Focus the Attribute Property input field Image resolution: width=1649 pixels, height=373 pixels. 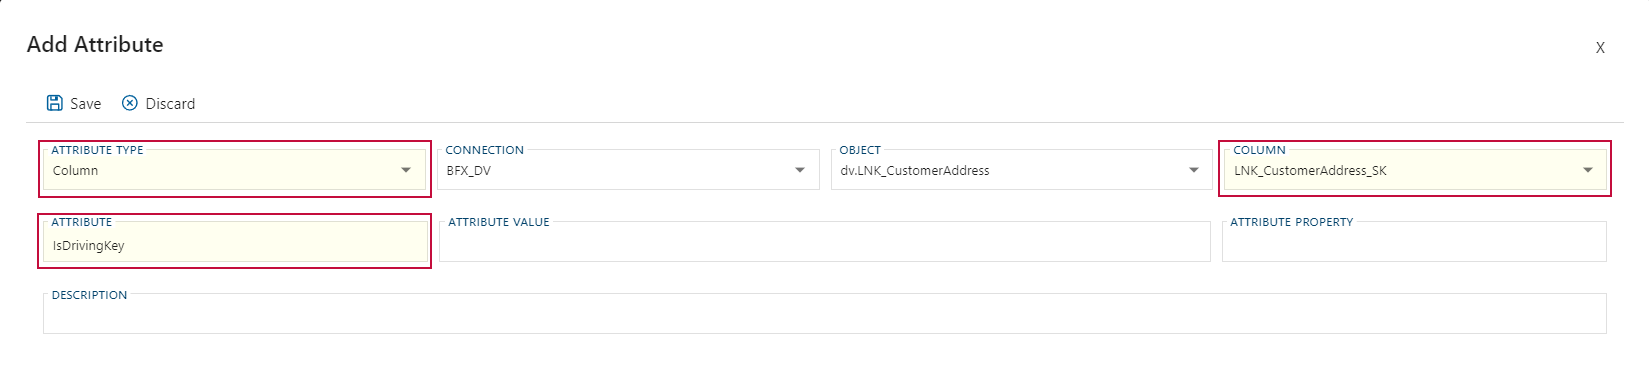tap(1414, 242)
